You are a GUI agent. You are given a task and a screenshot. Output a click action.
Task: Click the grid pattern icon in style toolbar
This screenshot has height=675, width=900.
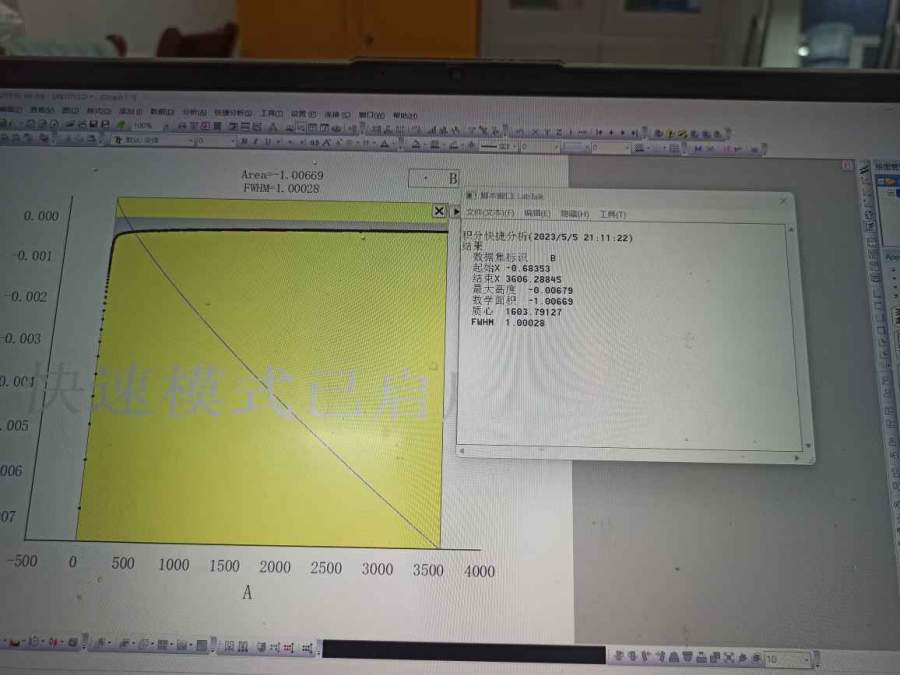pos(675,149)
